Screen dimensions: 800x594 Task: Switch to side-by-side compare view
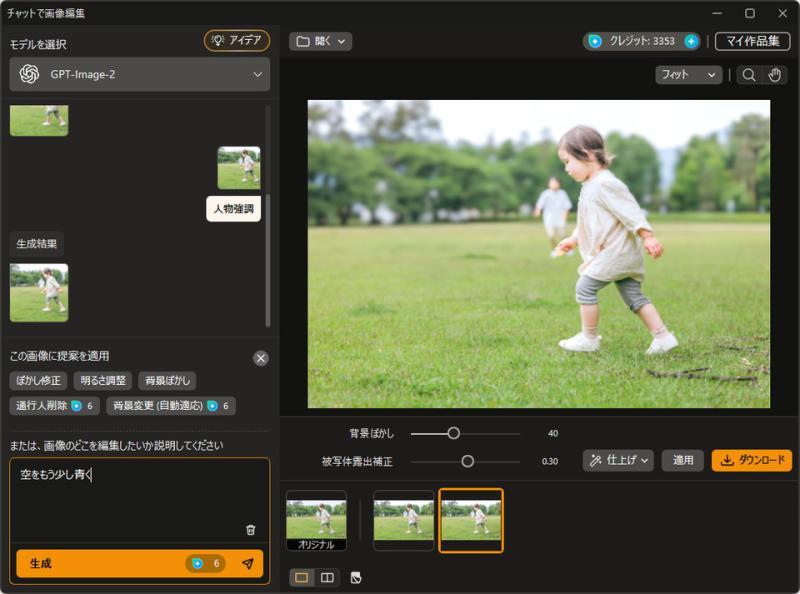tap(327, 577)
